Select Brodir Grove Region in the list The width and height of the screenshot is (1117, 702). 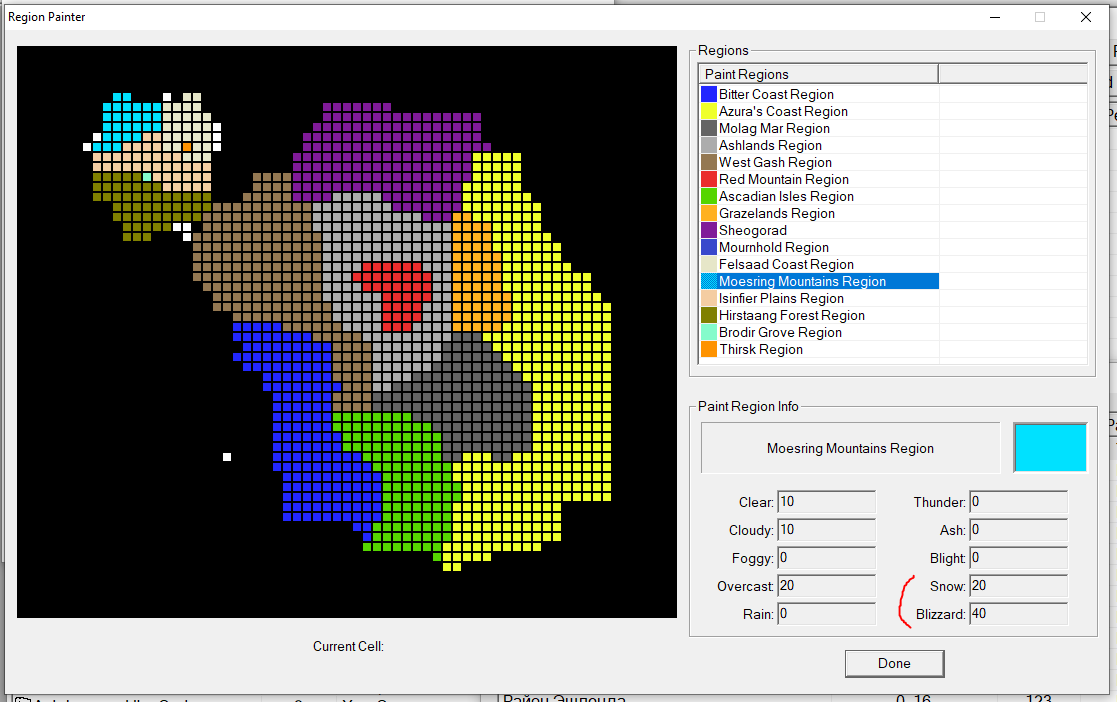pyautogui.click(x=780, y=333)
